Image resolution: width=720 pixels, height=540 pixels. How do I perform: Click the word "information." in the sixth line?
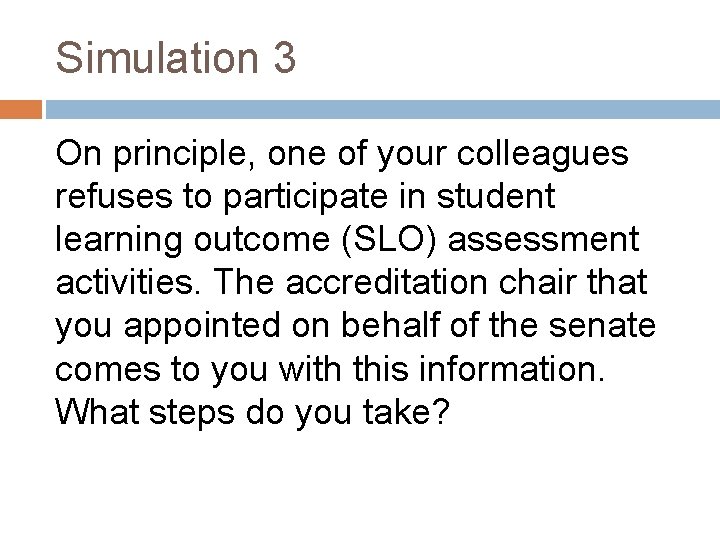pos(512,368)
